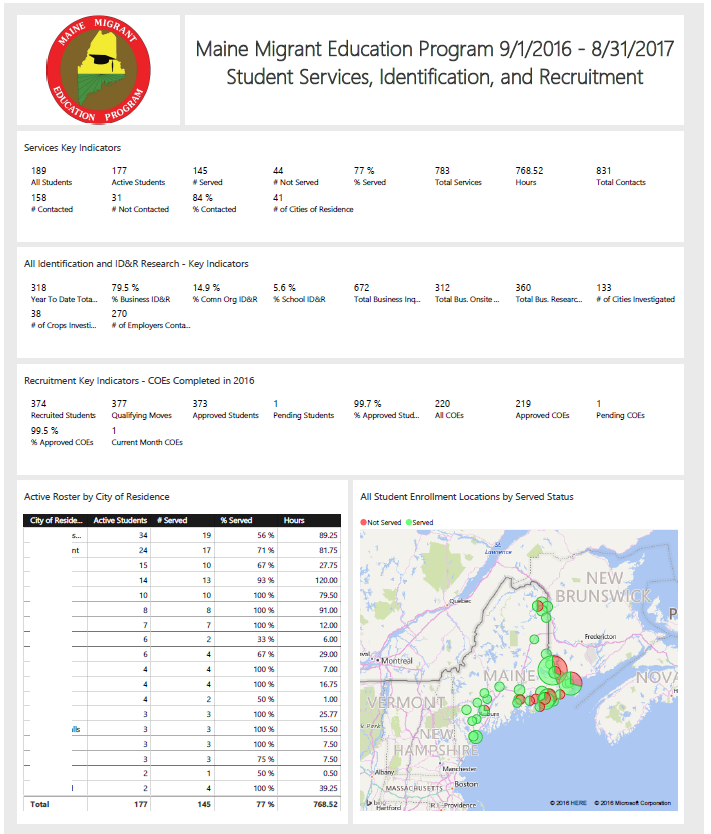The image size is (711, 834).
Task: Select the 1 Current Month COEs card
Action: (147, 436)
